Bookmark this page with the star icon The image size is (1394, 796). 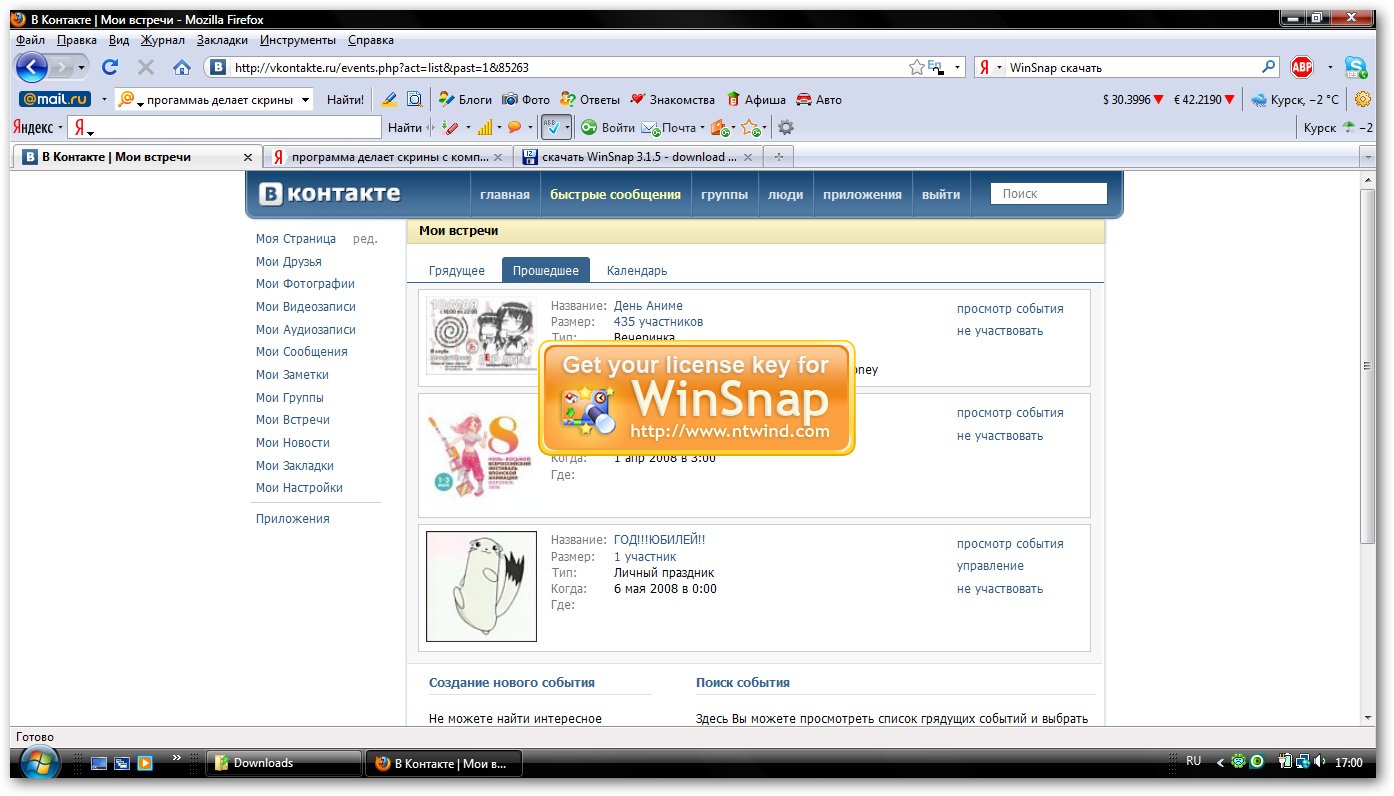point(917,68)
